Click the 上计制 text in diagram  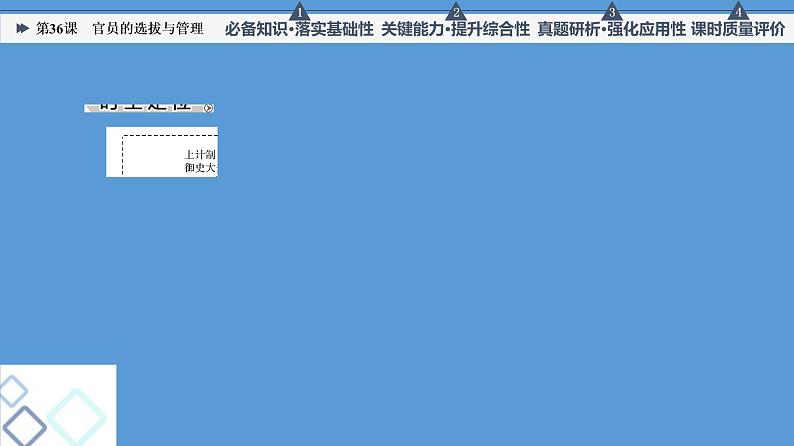click(x=200, y=154)
